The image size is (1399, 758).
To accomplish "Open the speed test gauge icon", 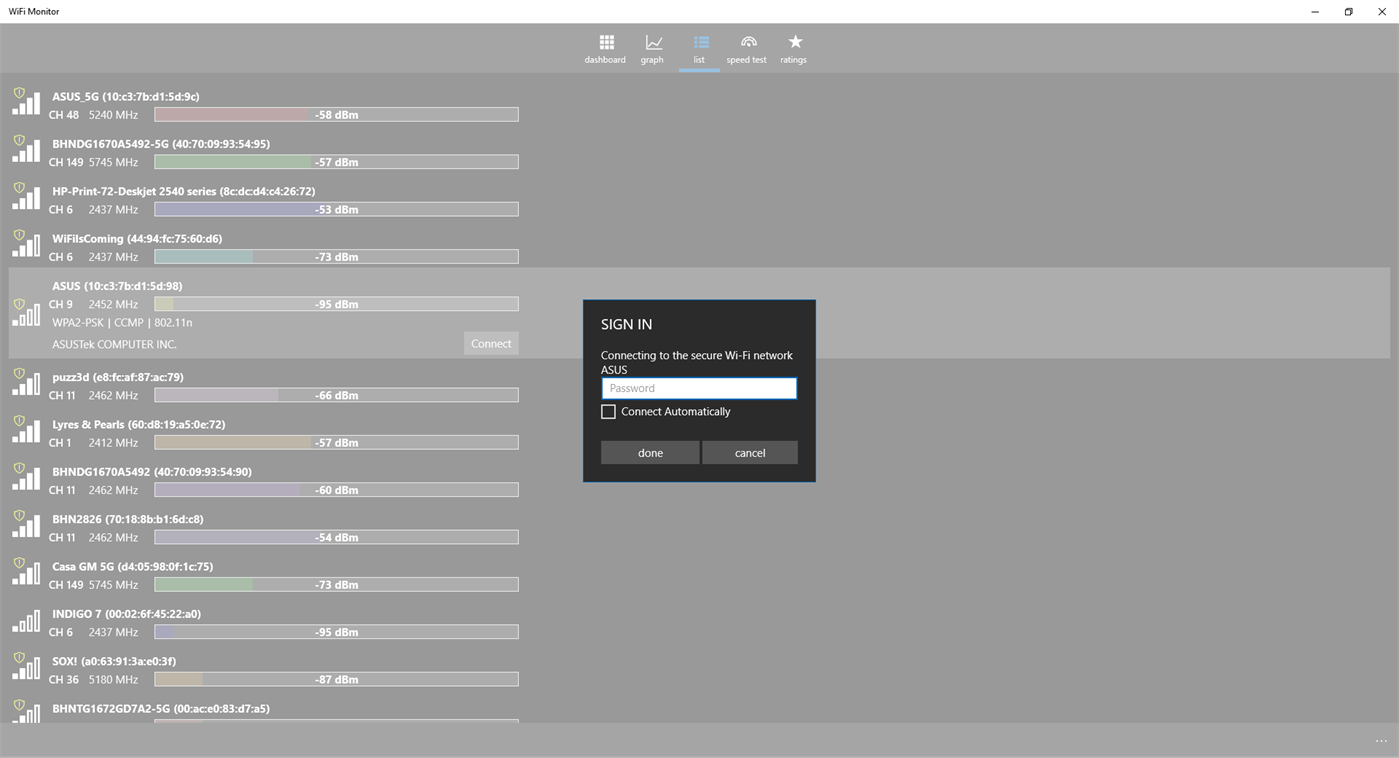I will [x=746, y=48].
